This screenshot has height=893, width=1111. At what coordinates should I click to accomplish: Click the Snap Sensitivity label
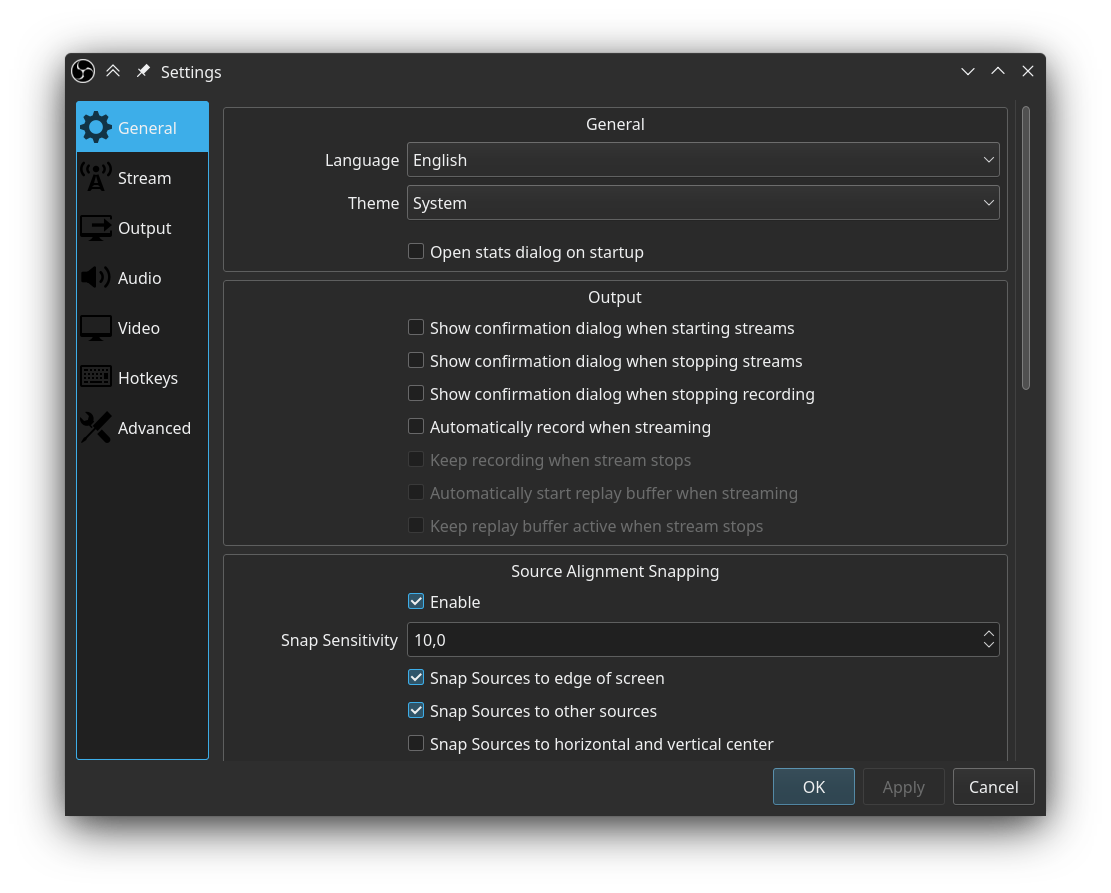click(x=339, y=640)
